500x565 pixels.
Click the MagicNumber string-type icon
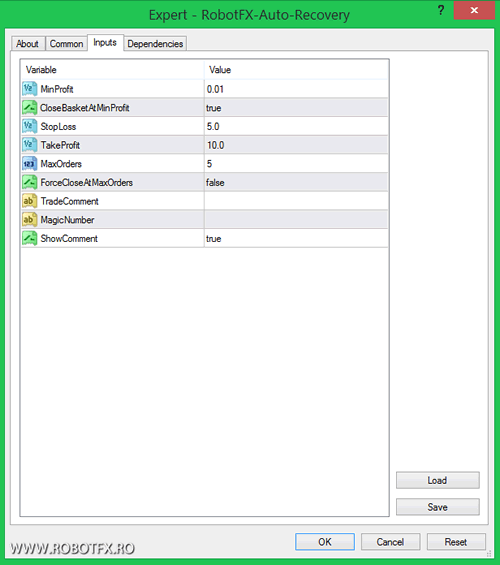click(30, 220)
